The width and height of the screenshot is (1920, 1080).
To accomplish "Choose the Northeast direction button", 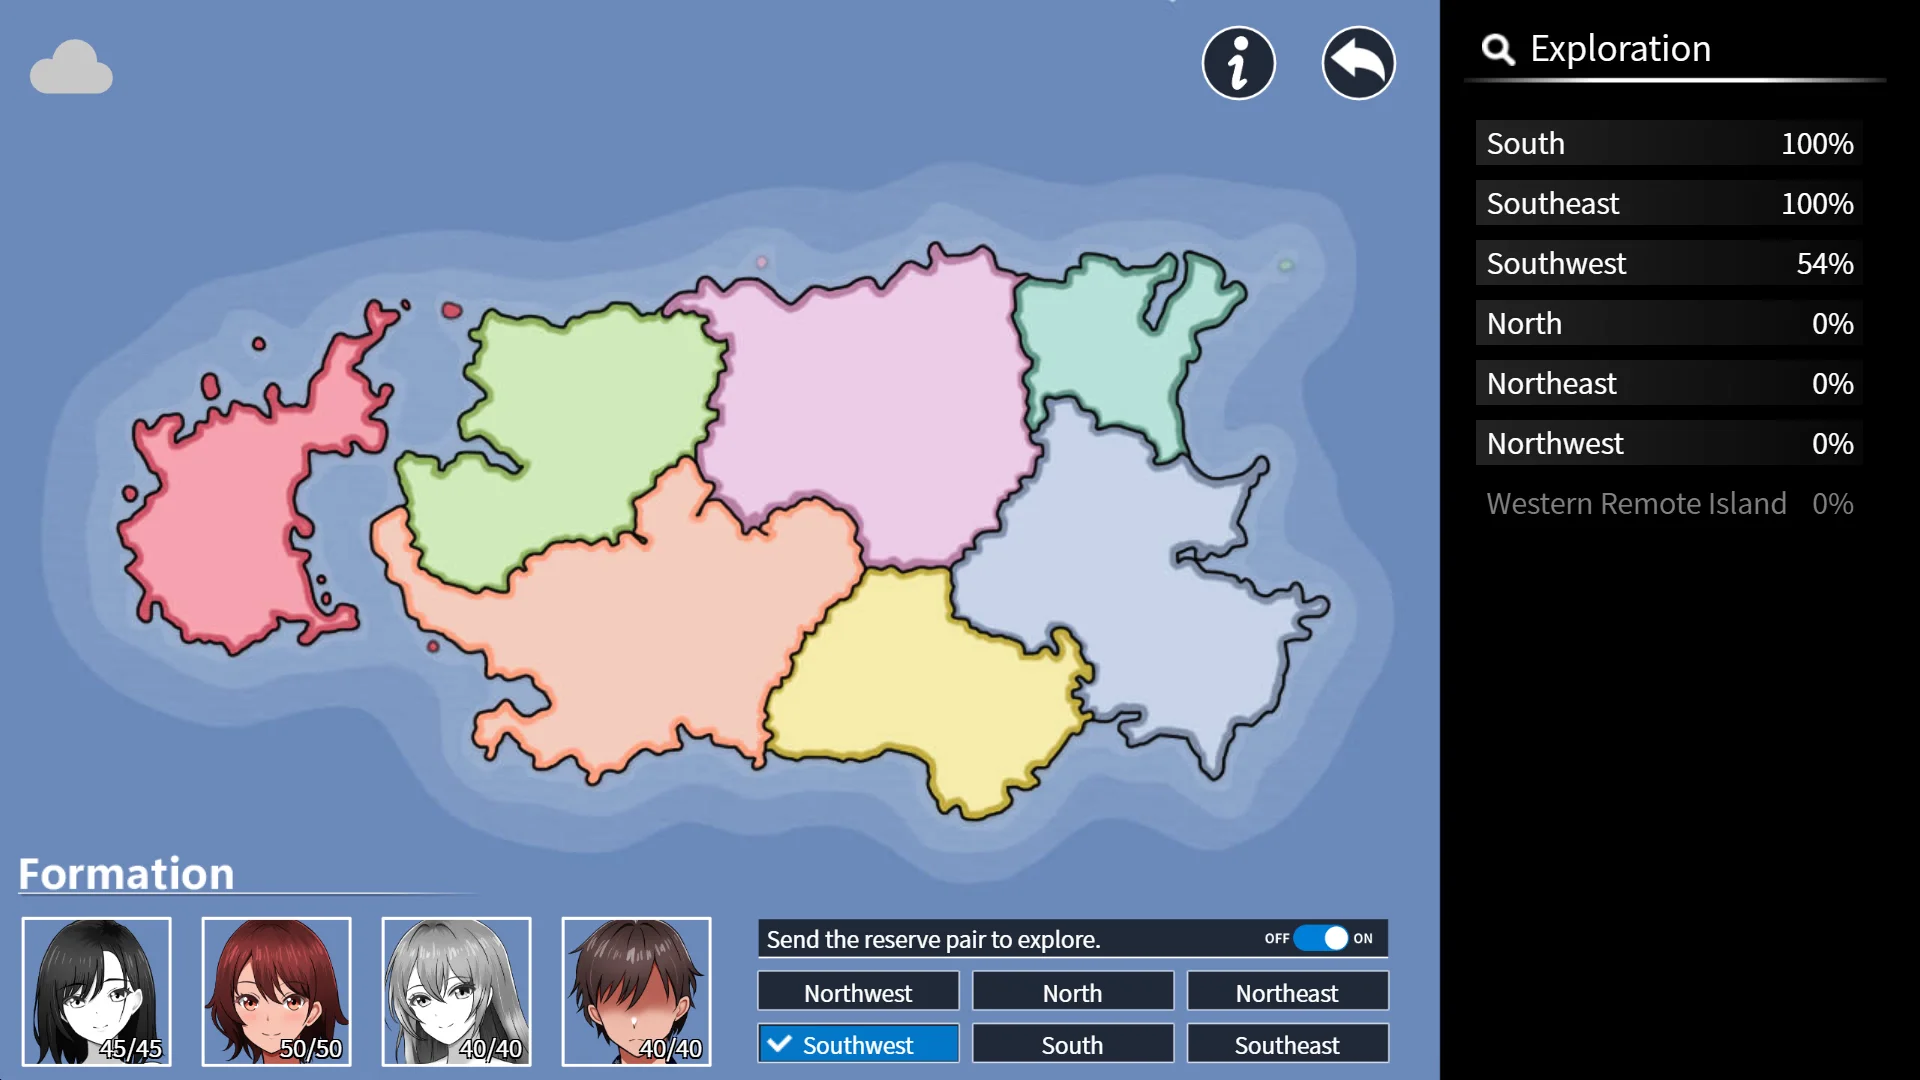I will (1287, 992).
